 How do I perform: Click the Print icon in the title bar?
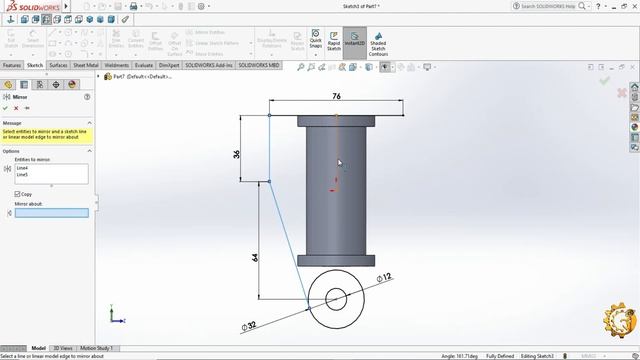133,6
